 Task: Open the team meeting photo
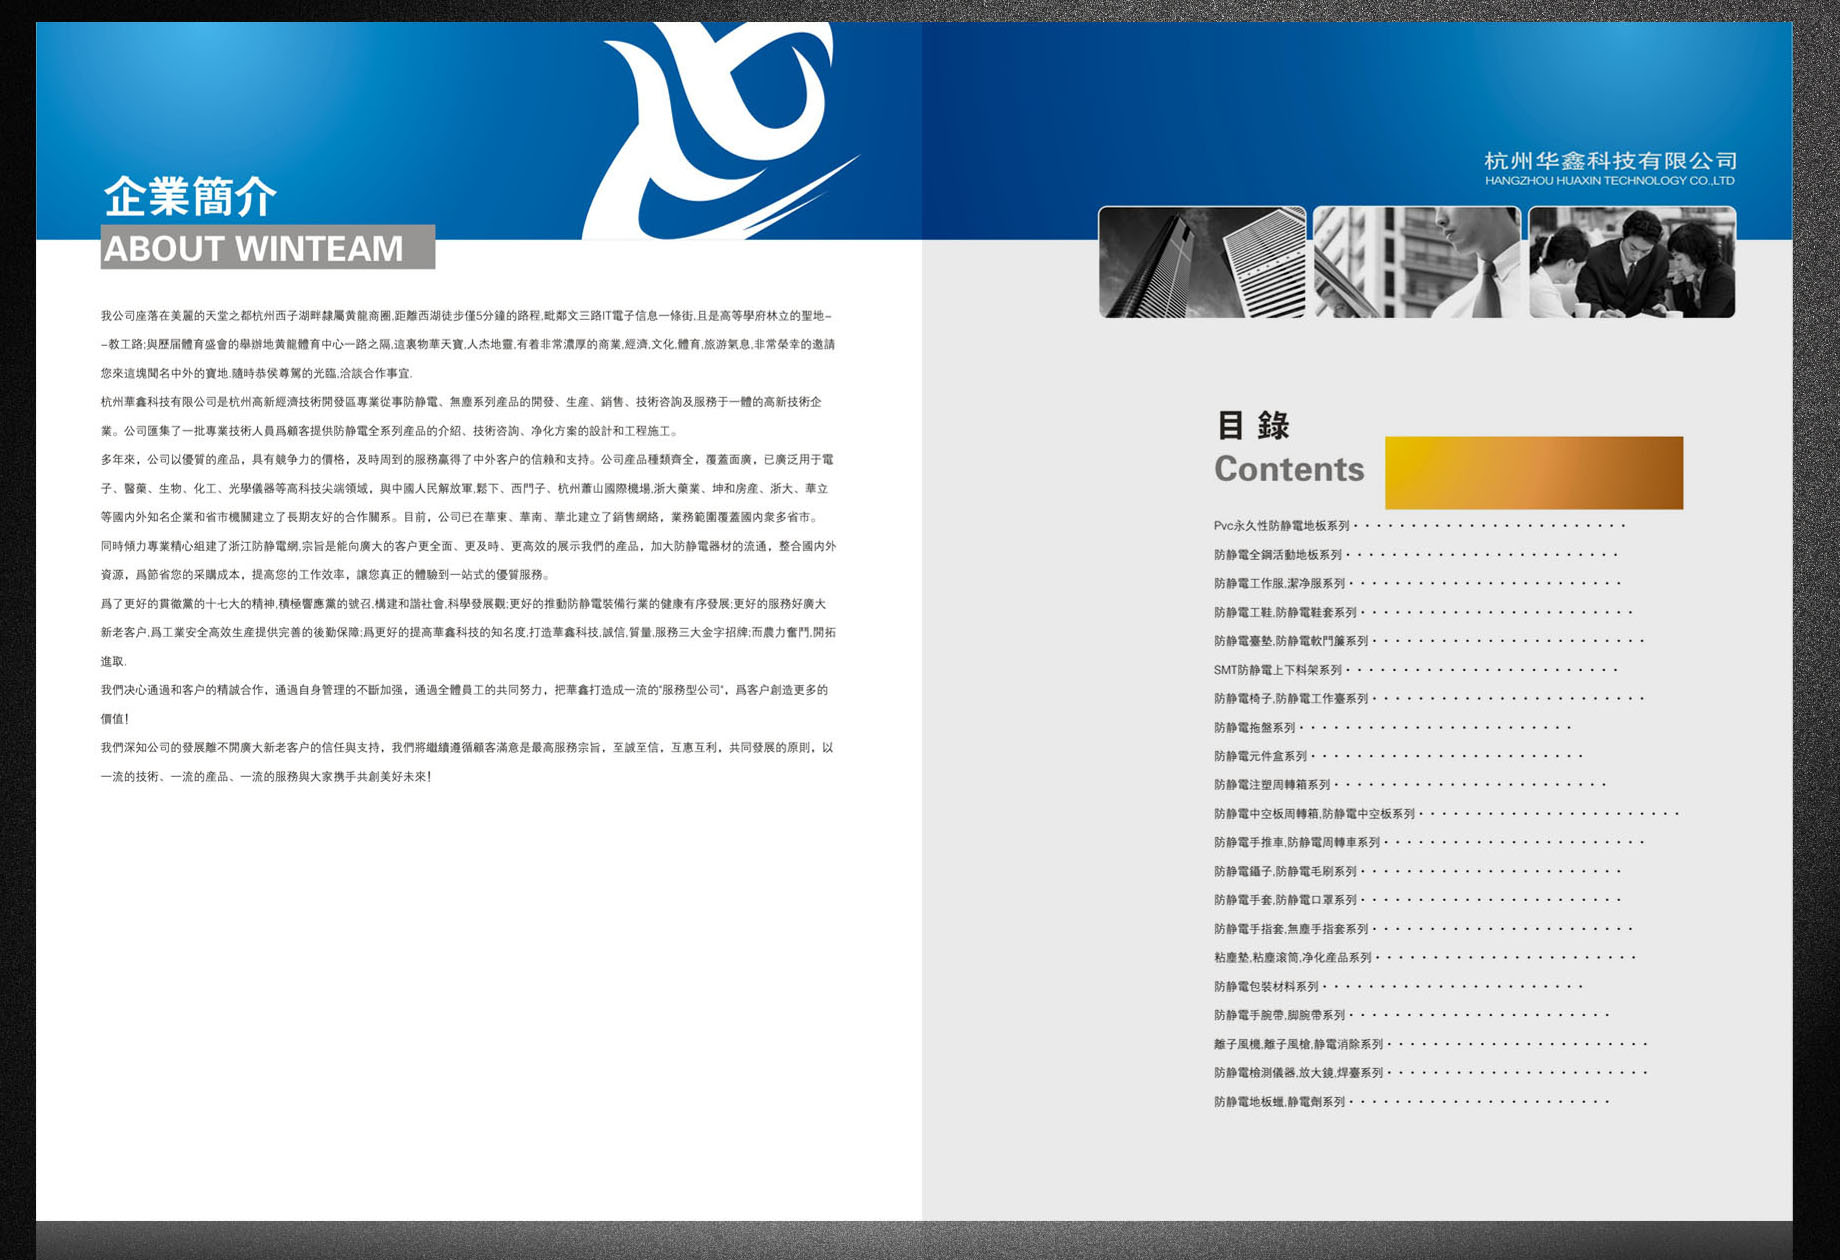pyautogui.click(x=1632, y=262)
